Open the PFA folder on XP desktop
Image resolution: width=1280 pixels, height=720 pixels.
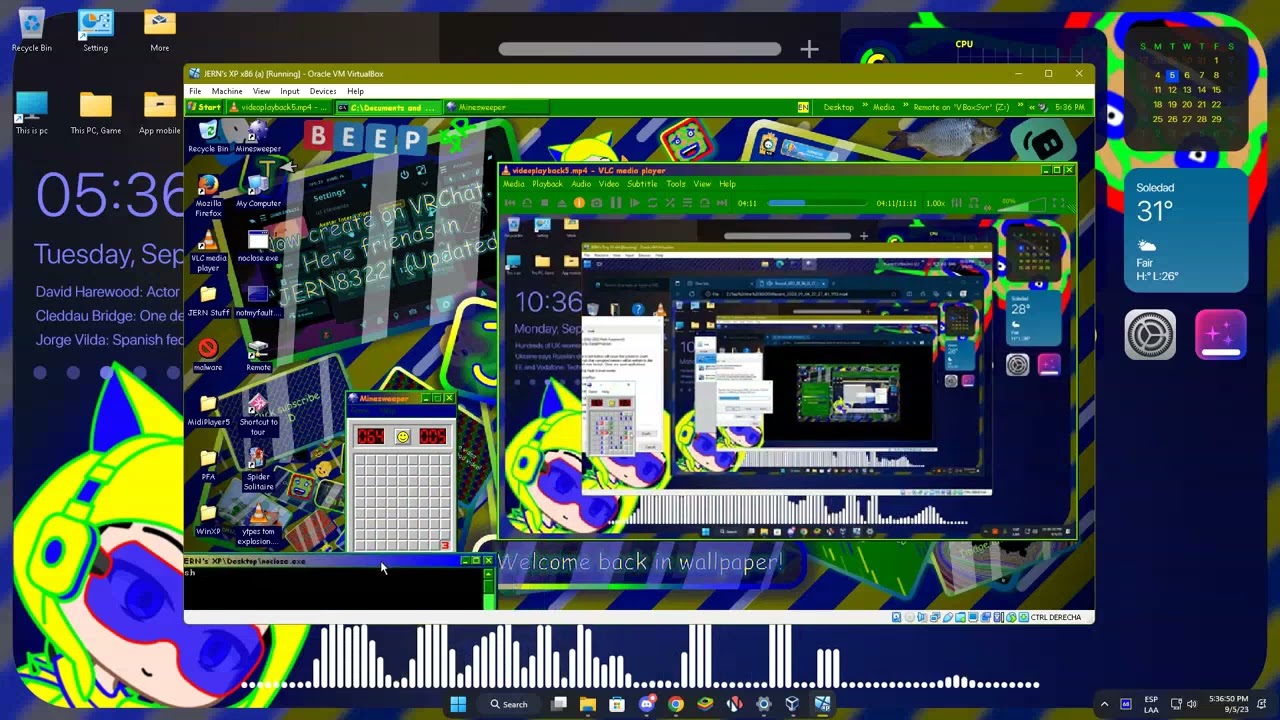tap(208, 465)
